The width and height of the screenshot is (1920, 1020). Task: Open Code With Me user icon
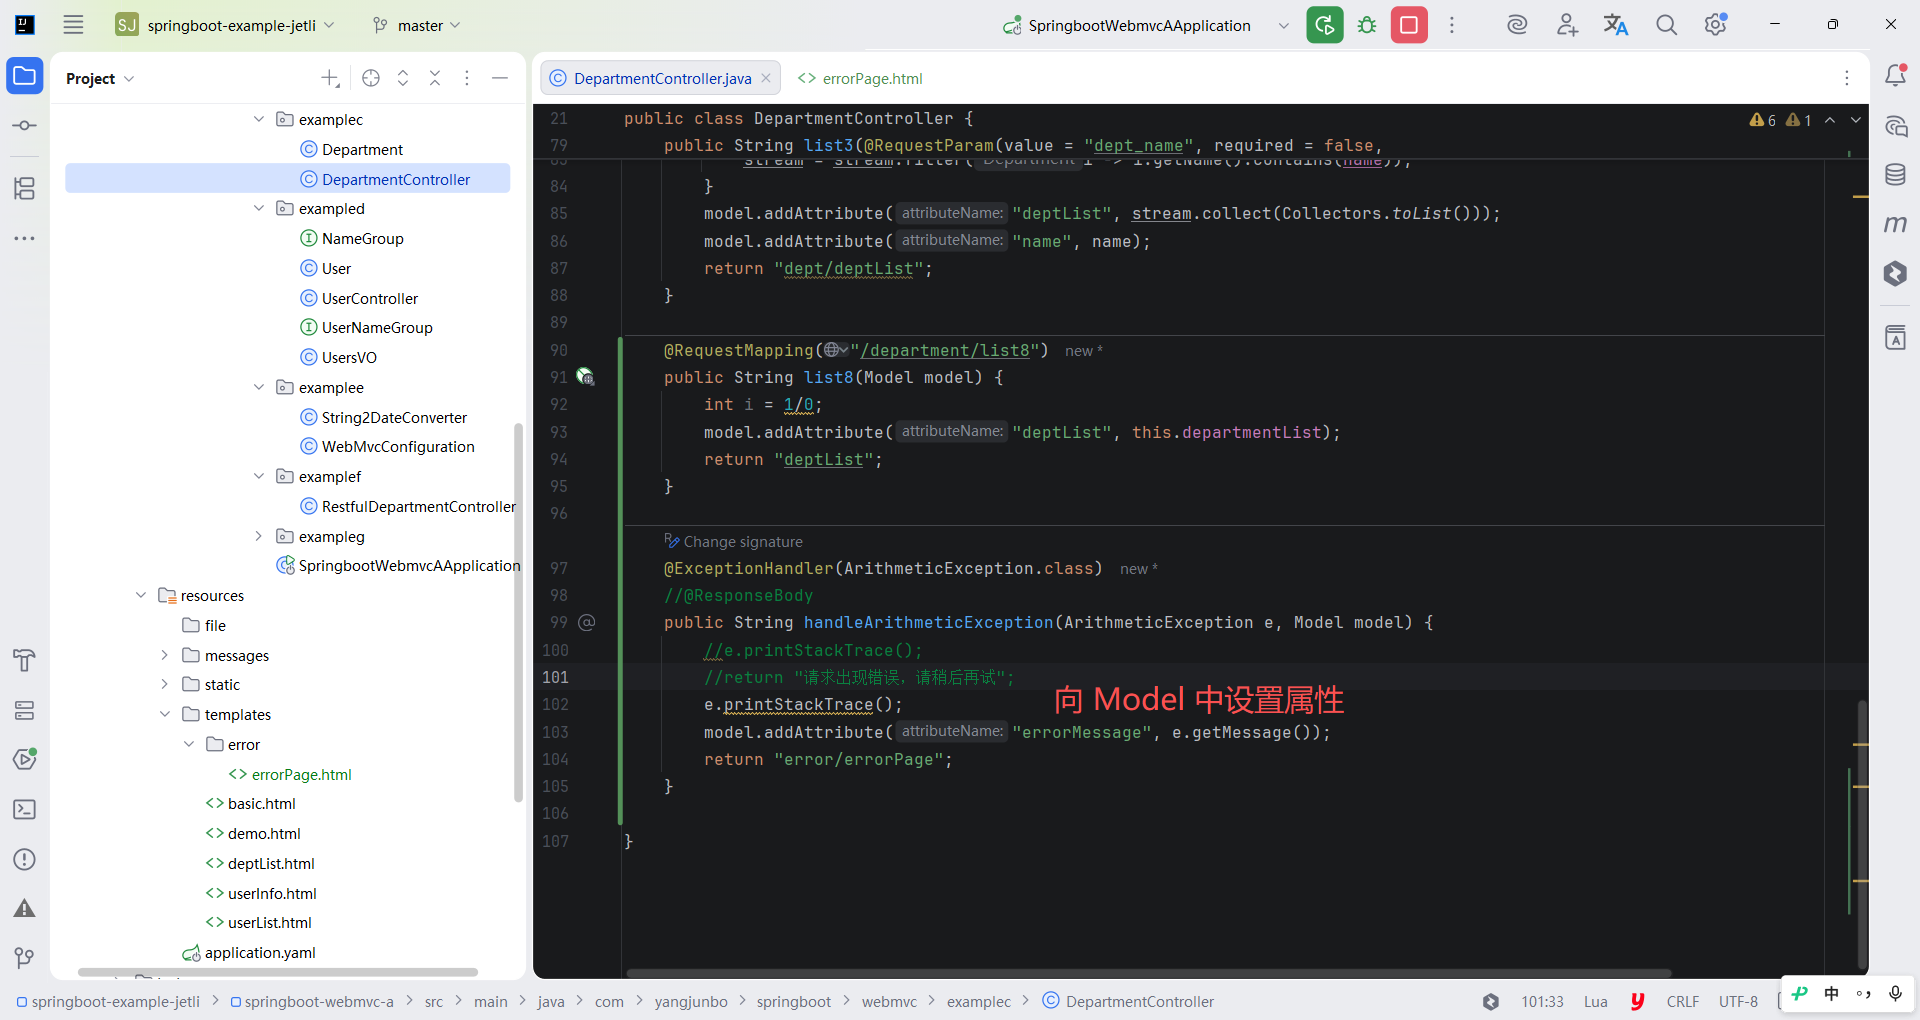1567,25
